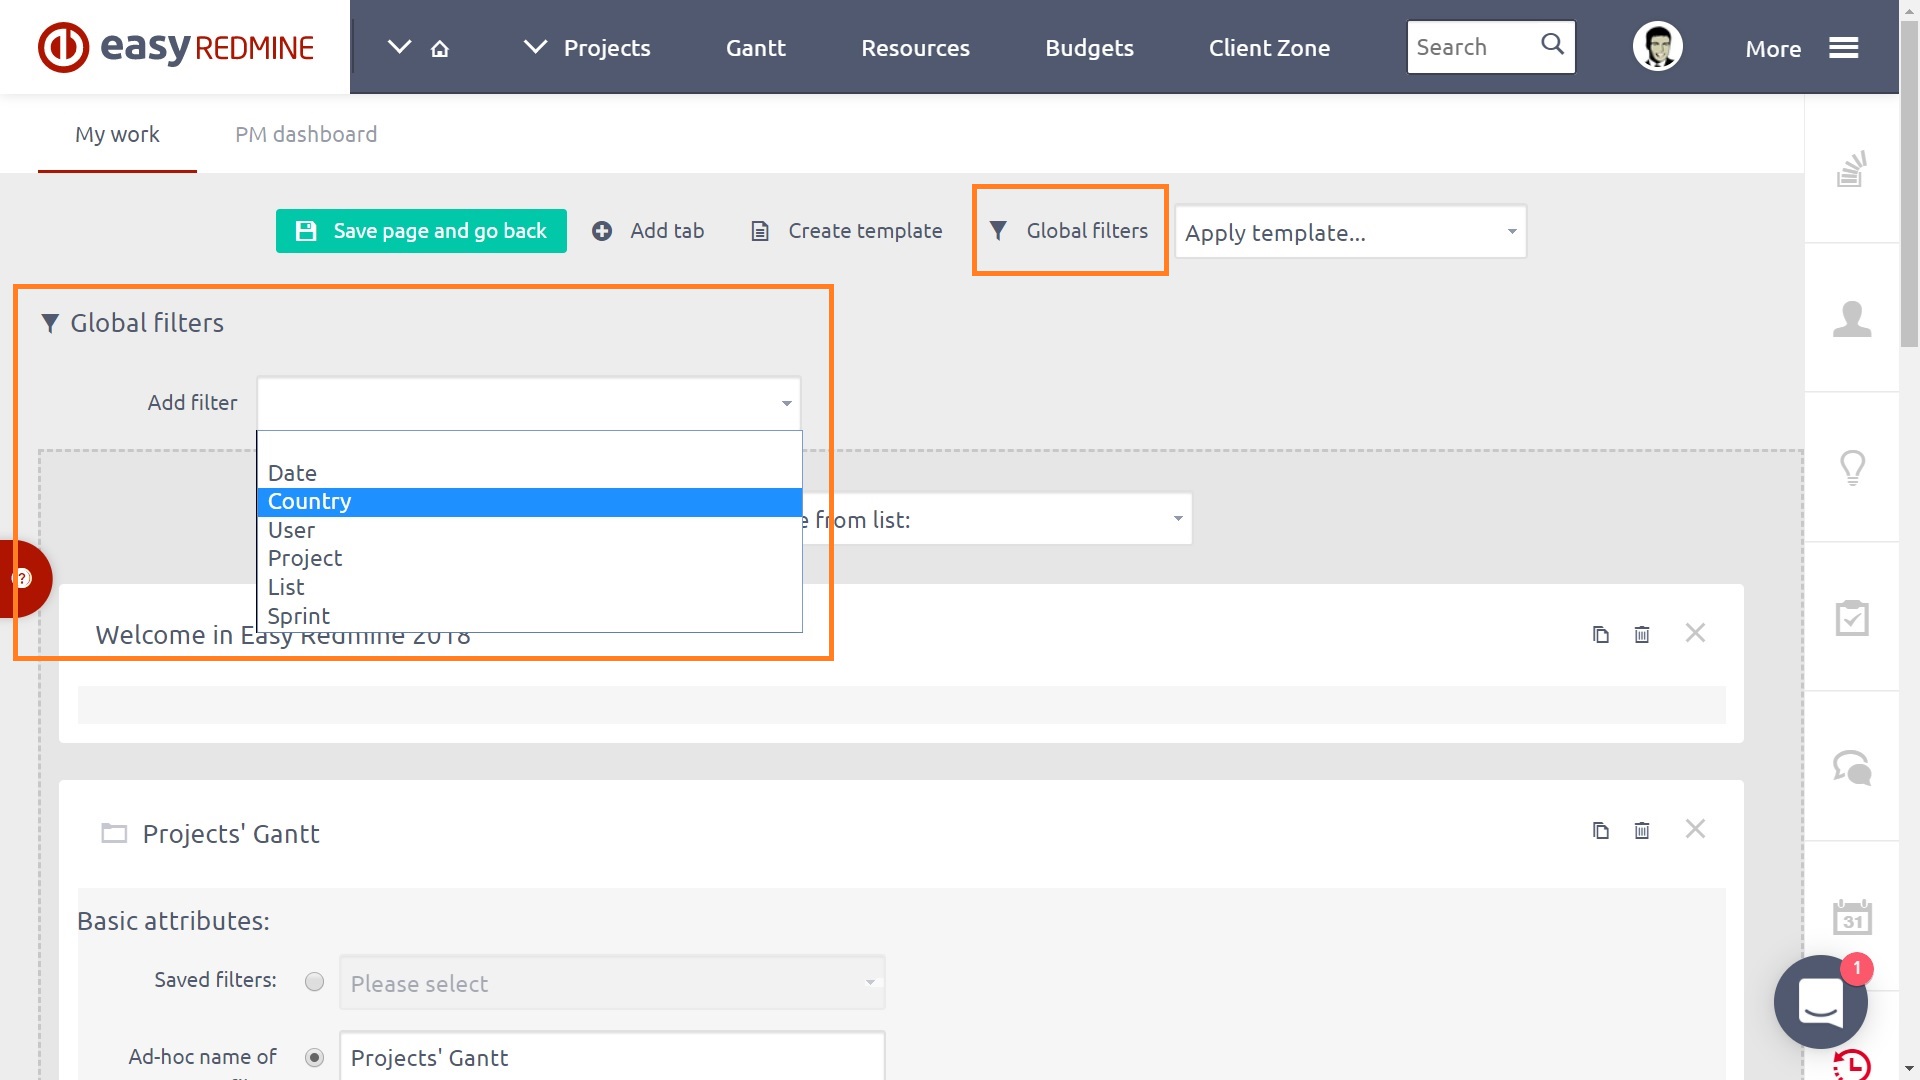This screenshot has width=1920, height=1080.
Task: Delete the Projects' Gantt module with trash icon
Action: (x=1641, y=830)
